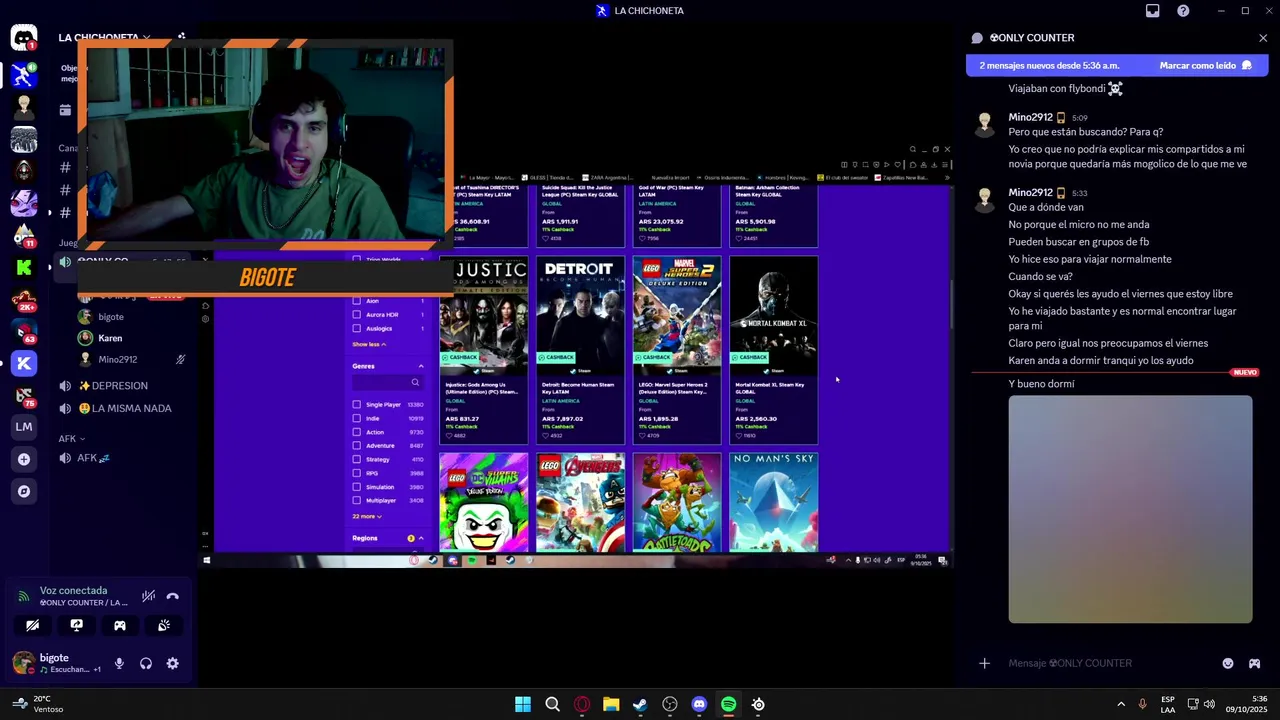Image resolution: width=1280 pixels, height=720 pixels.
Task: Disconnect from voice with hang-up icon
Action: click(x=172, y=596)
